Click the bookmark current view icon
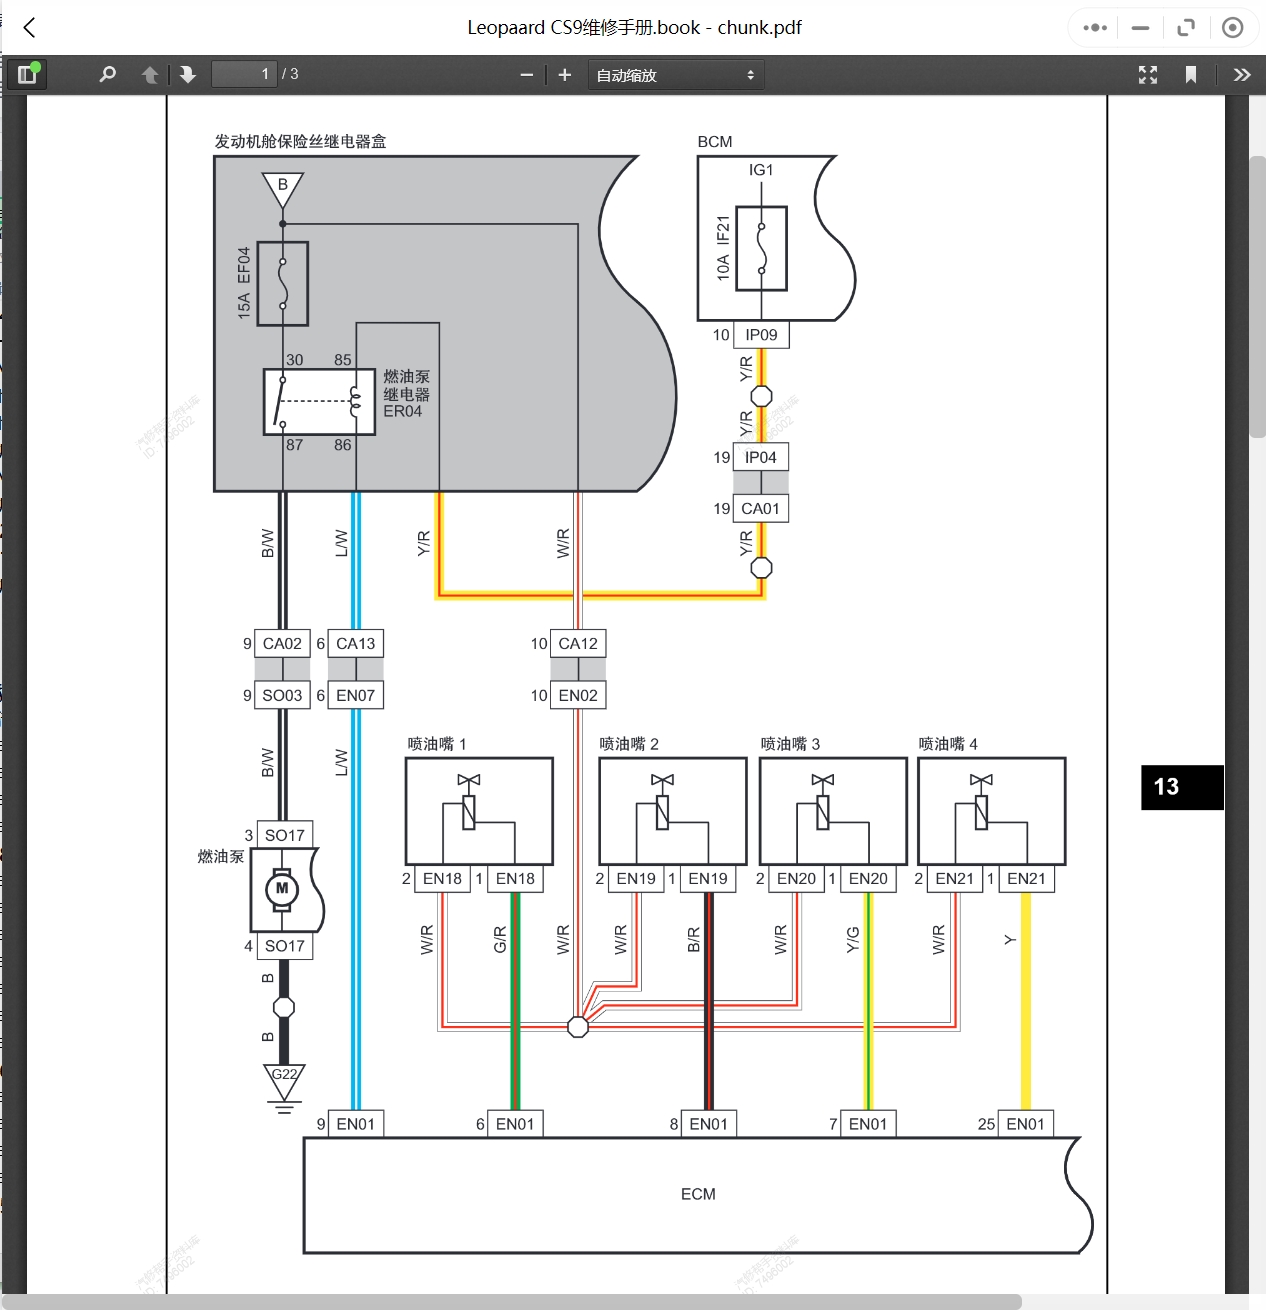This screenshot has width=1266, height=1310. (x=1191, y=75)
